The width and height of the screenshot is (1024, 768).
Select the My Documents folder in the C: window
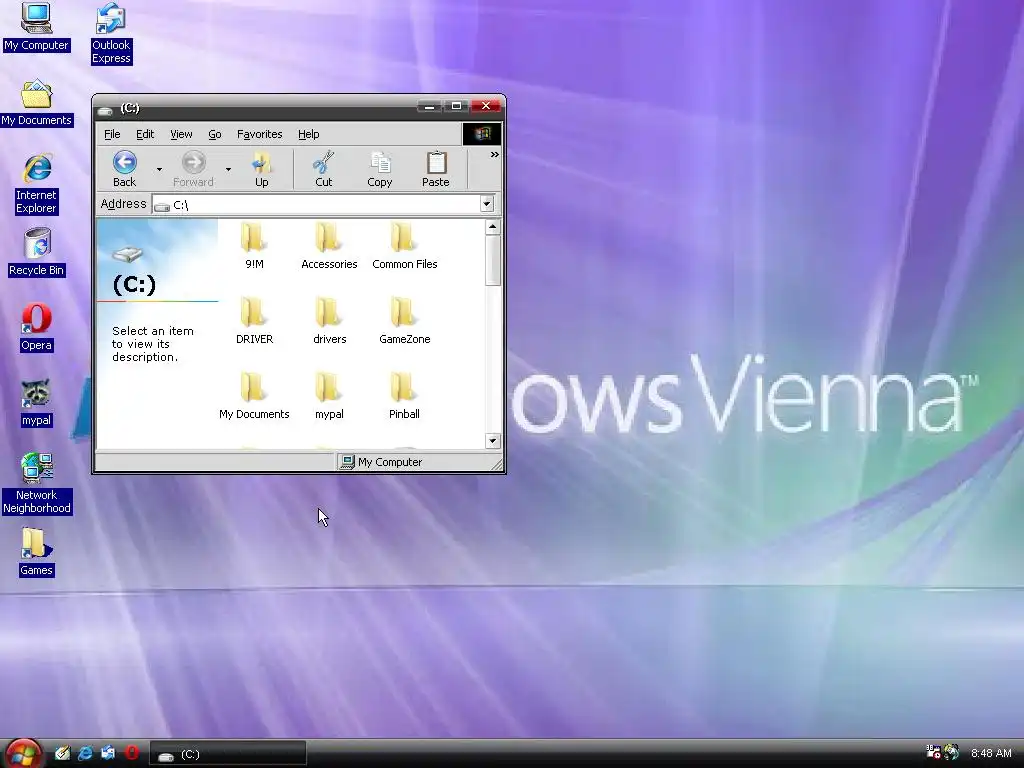click(254, 396)
